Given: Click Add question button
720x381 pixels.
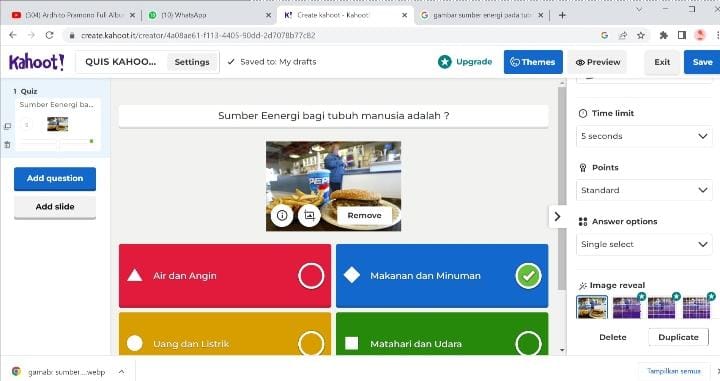Looking at the screenshot, I should point(55,179).
